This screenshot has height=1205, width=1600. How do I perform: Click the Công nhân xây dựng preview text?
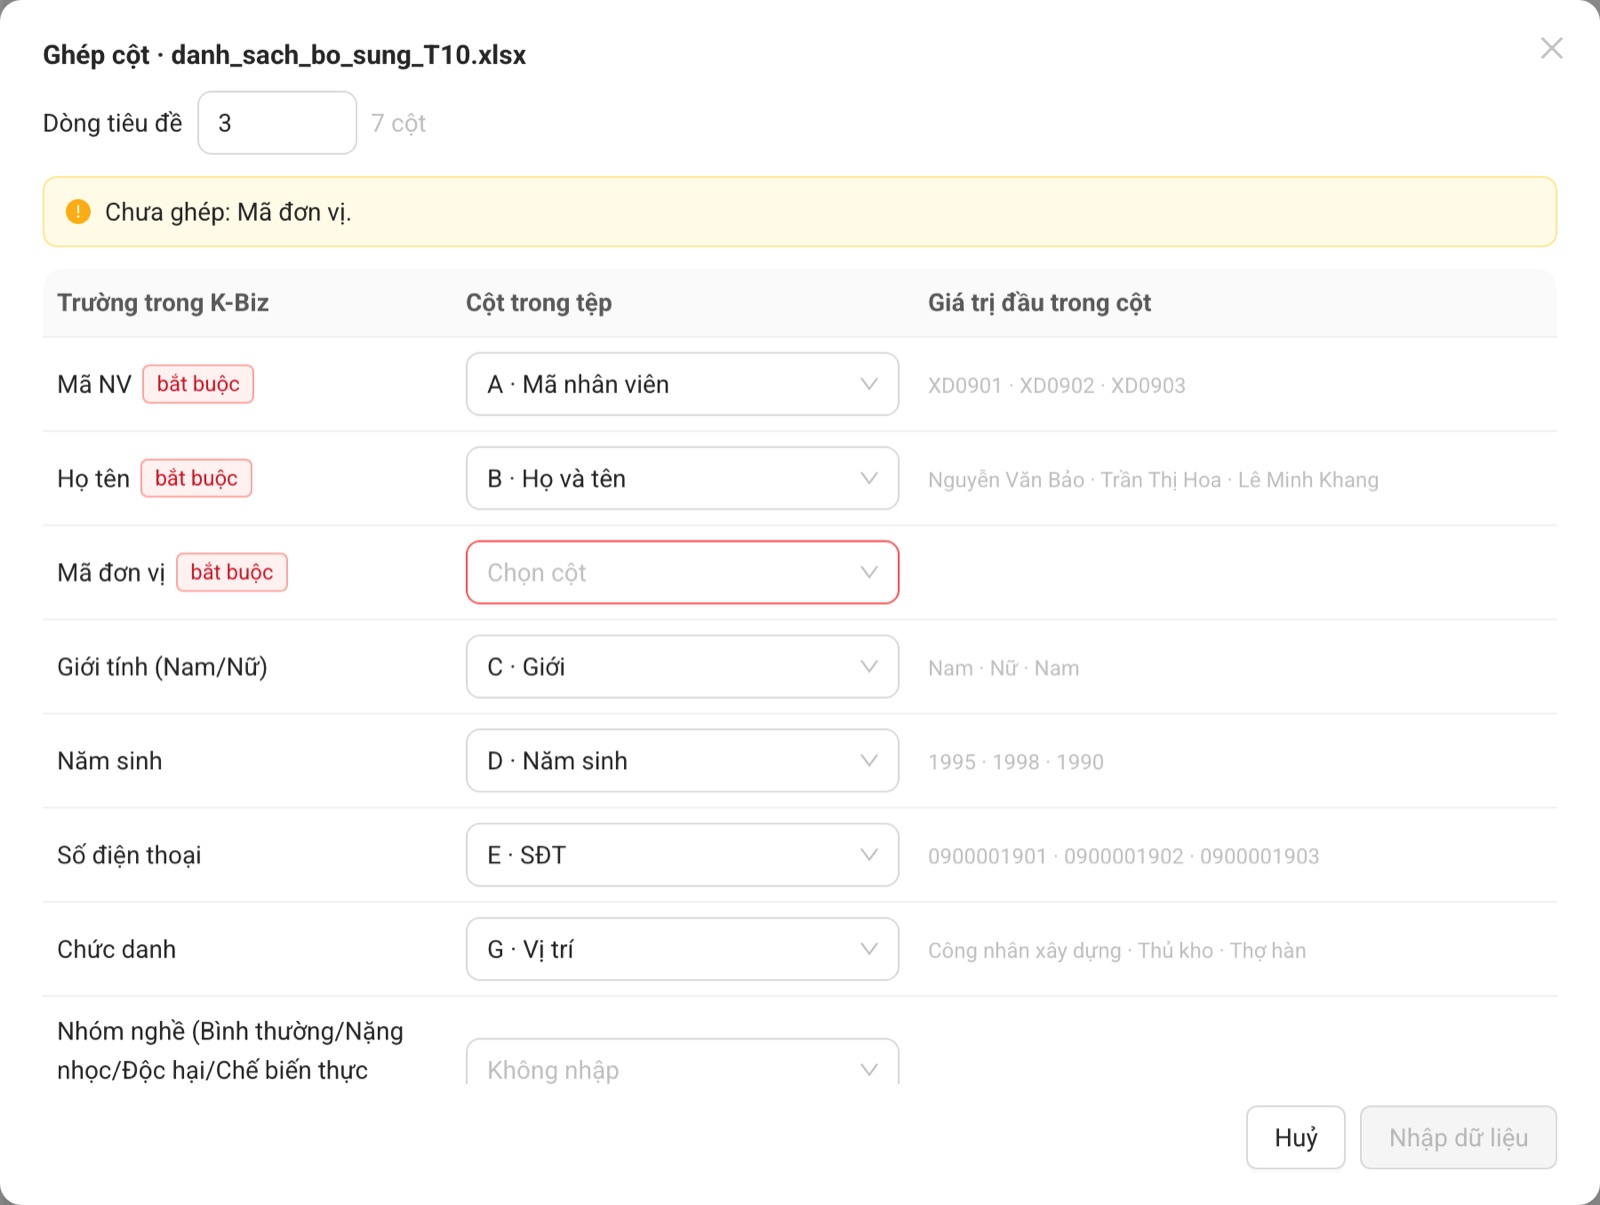[x=1116, y=951]
